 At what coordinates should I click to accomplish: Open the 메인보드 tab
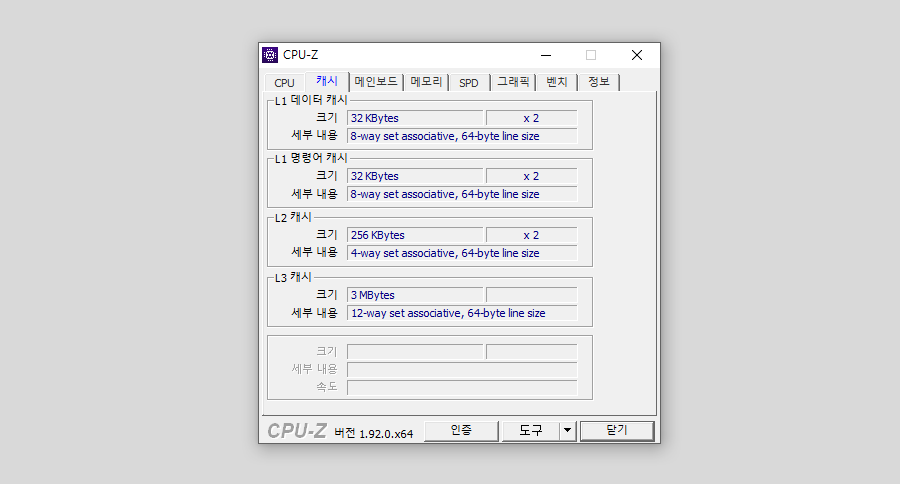pos(376,82)
